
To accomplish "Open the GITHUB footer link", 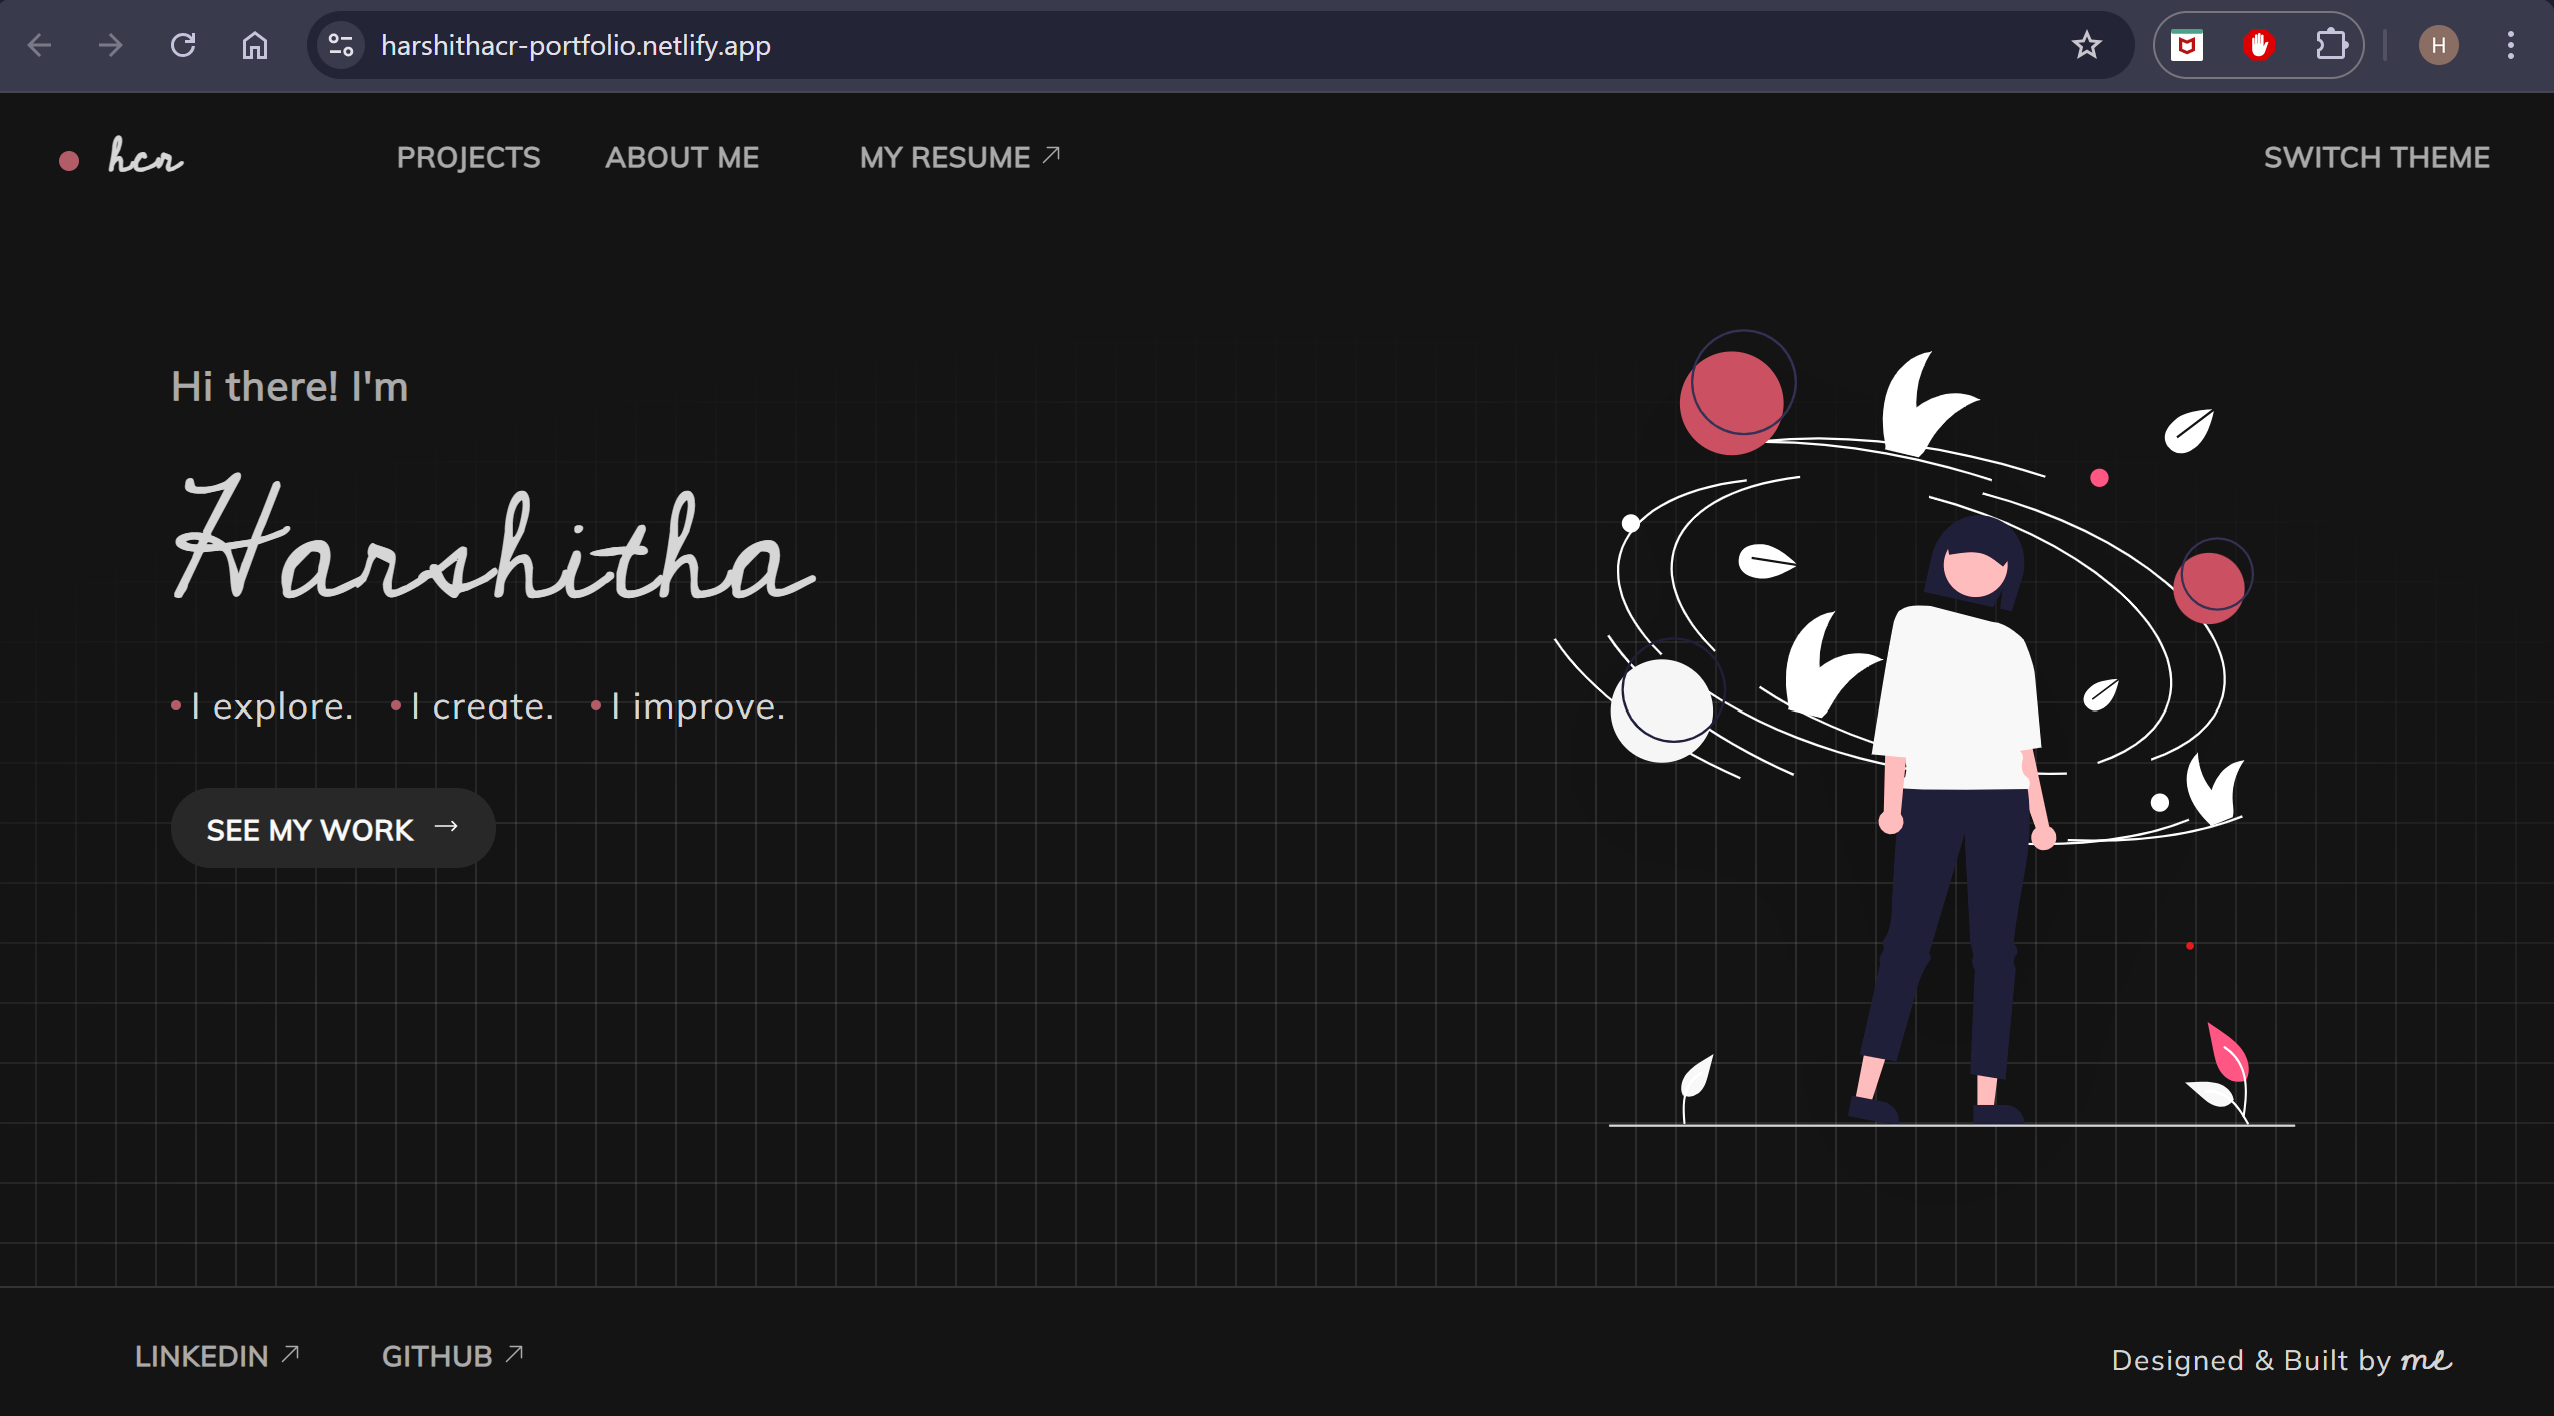I will point(452,1356).
